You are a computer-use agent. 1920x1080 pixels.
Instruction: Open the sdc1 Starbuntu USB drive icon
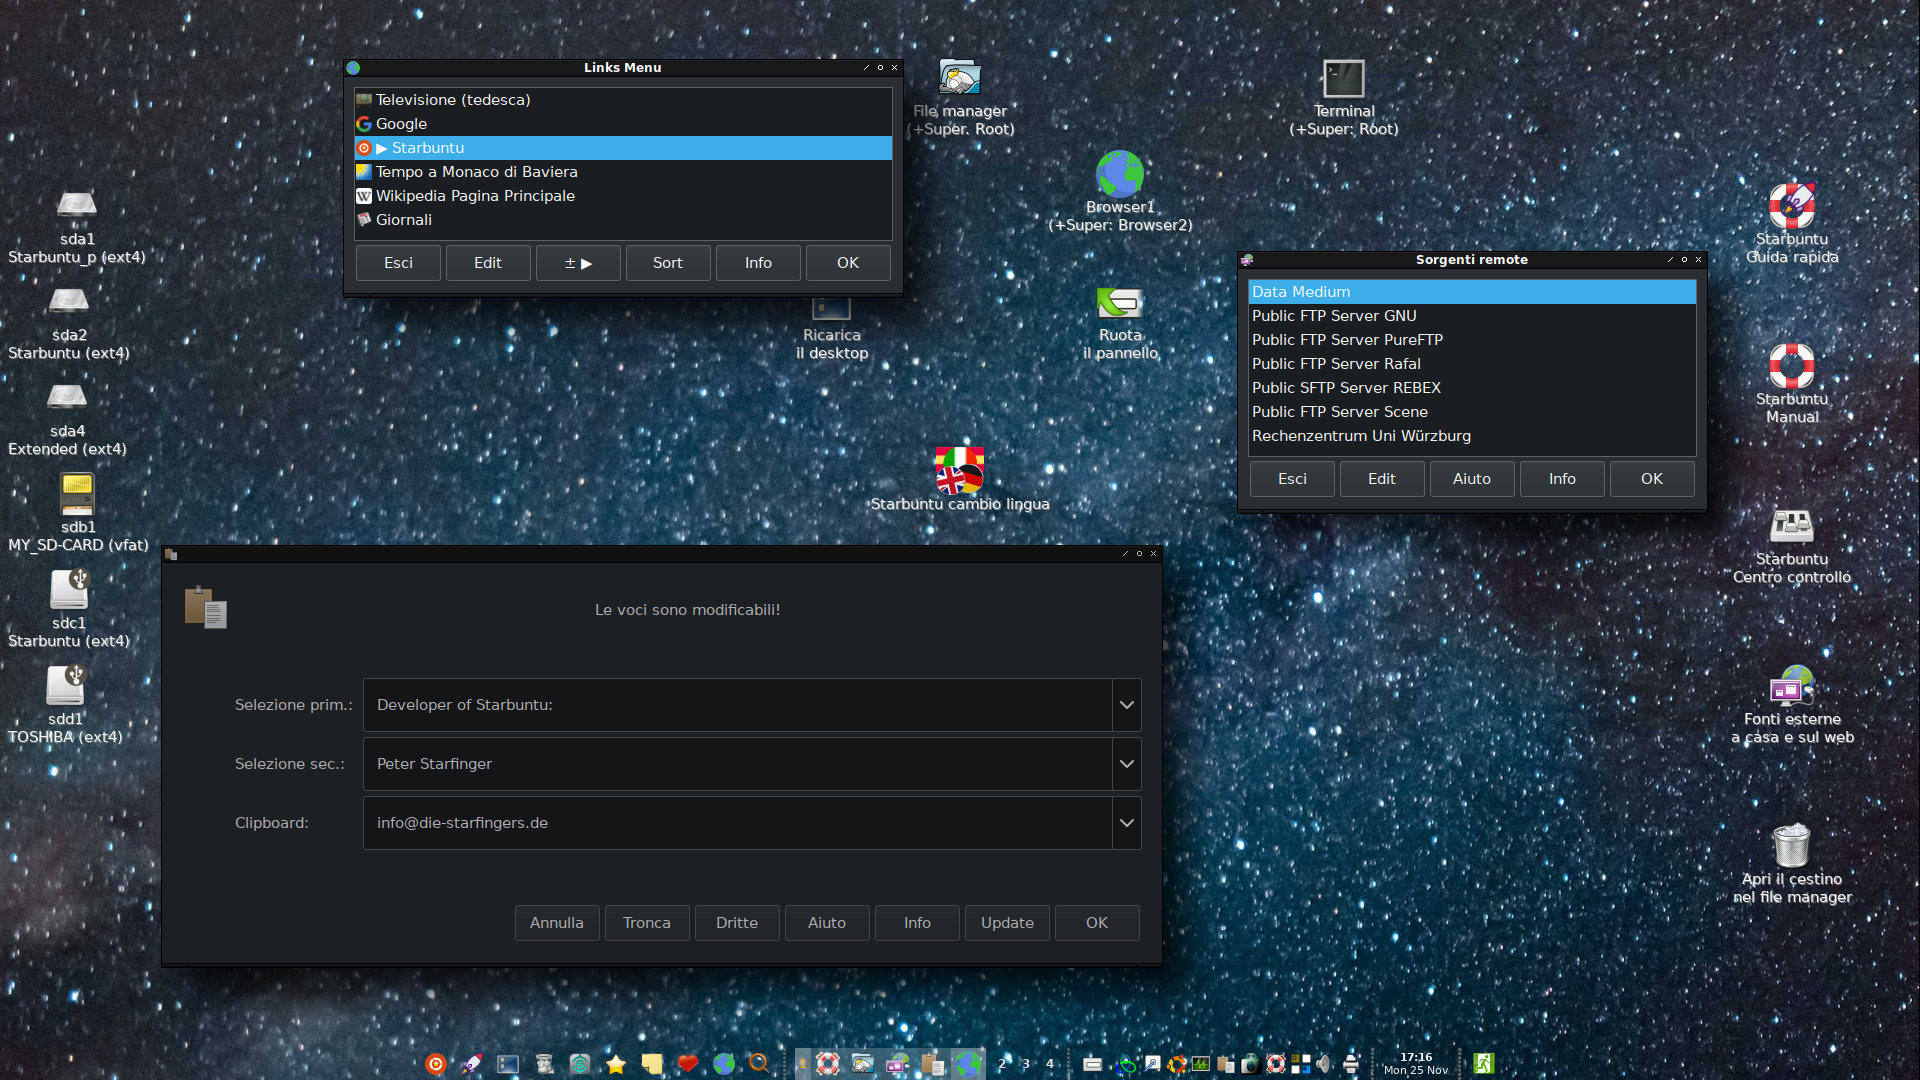pos(69,590)
